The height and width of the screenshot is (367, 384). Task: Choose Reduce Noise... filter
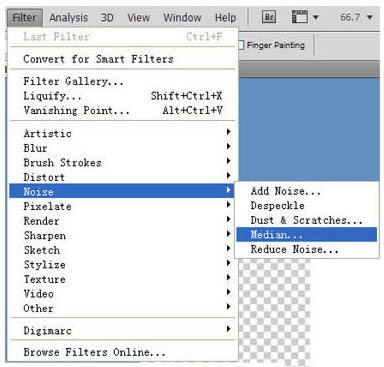[x=307, y=249]
